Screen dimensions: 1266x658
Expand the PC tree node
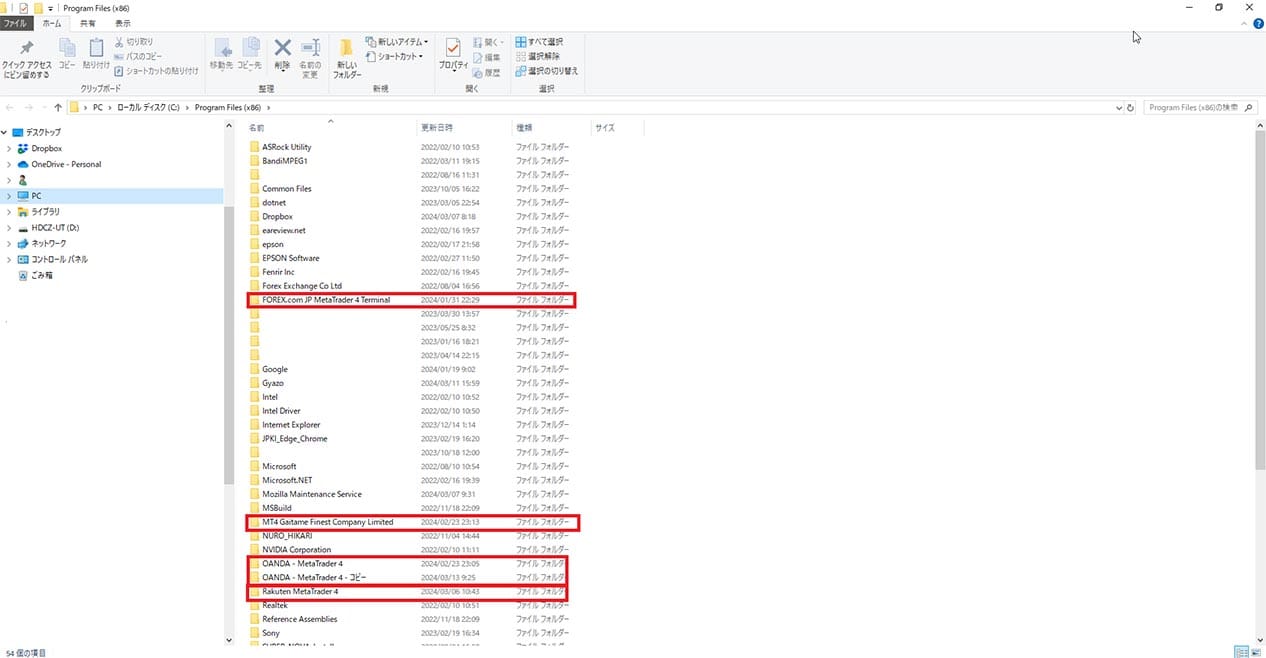coord(9,196)
